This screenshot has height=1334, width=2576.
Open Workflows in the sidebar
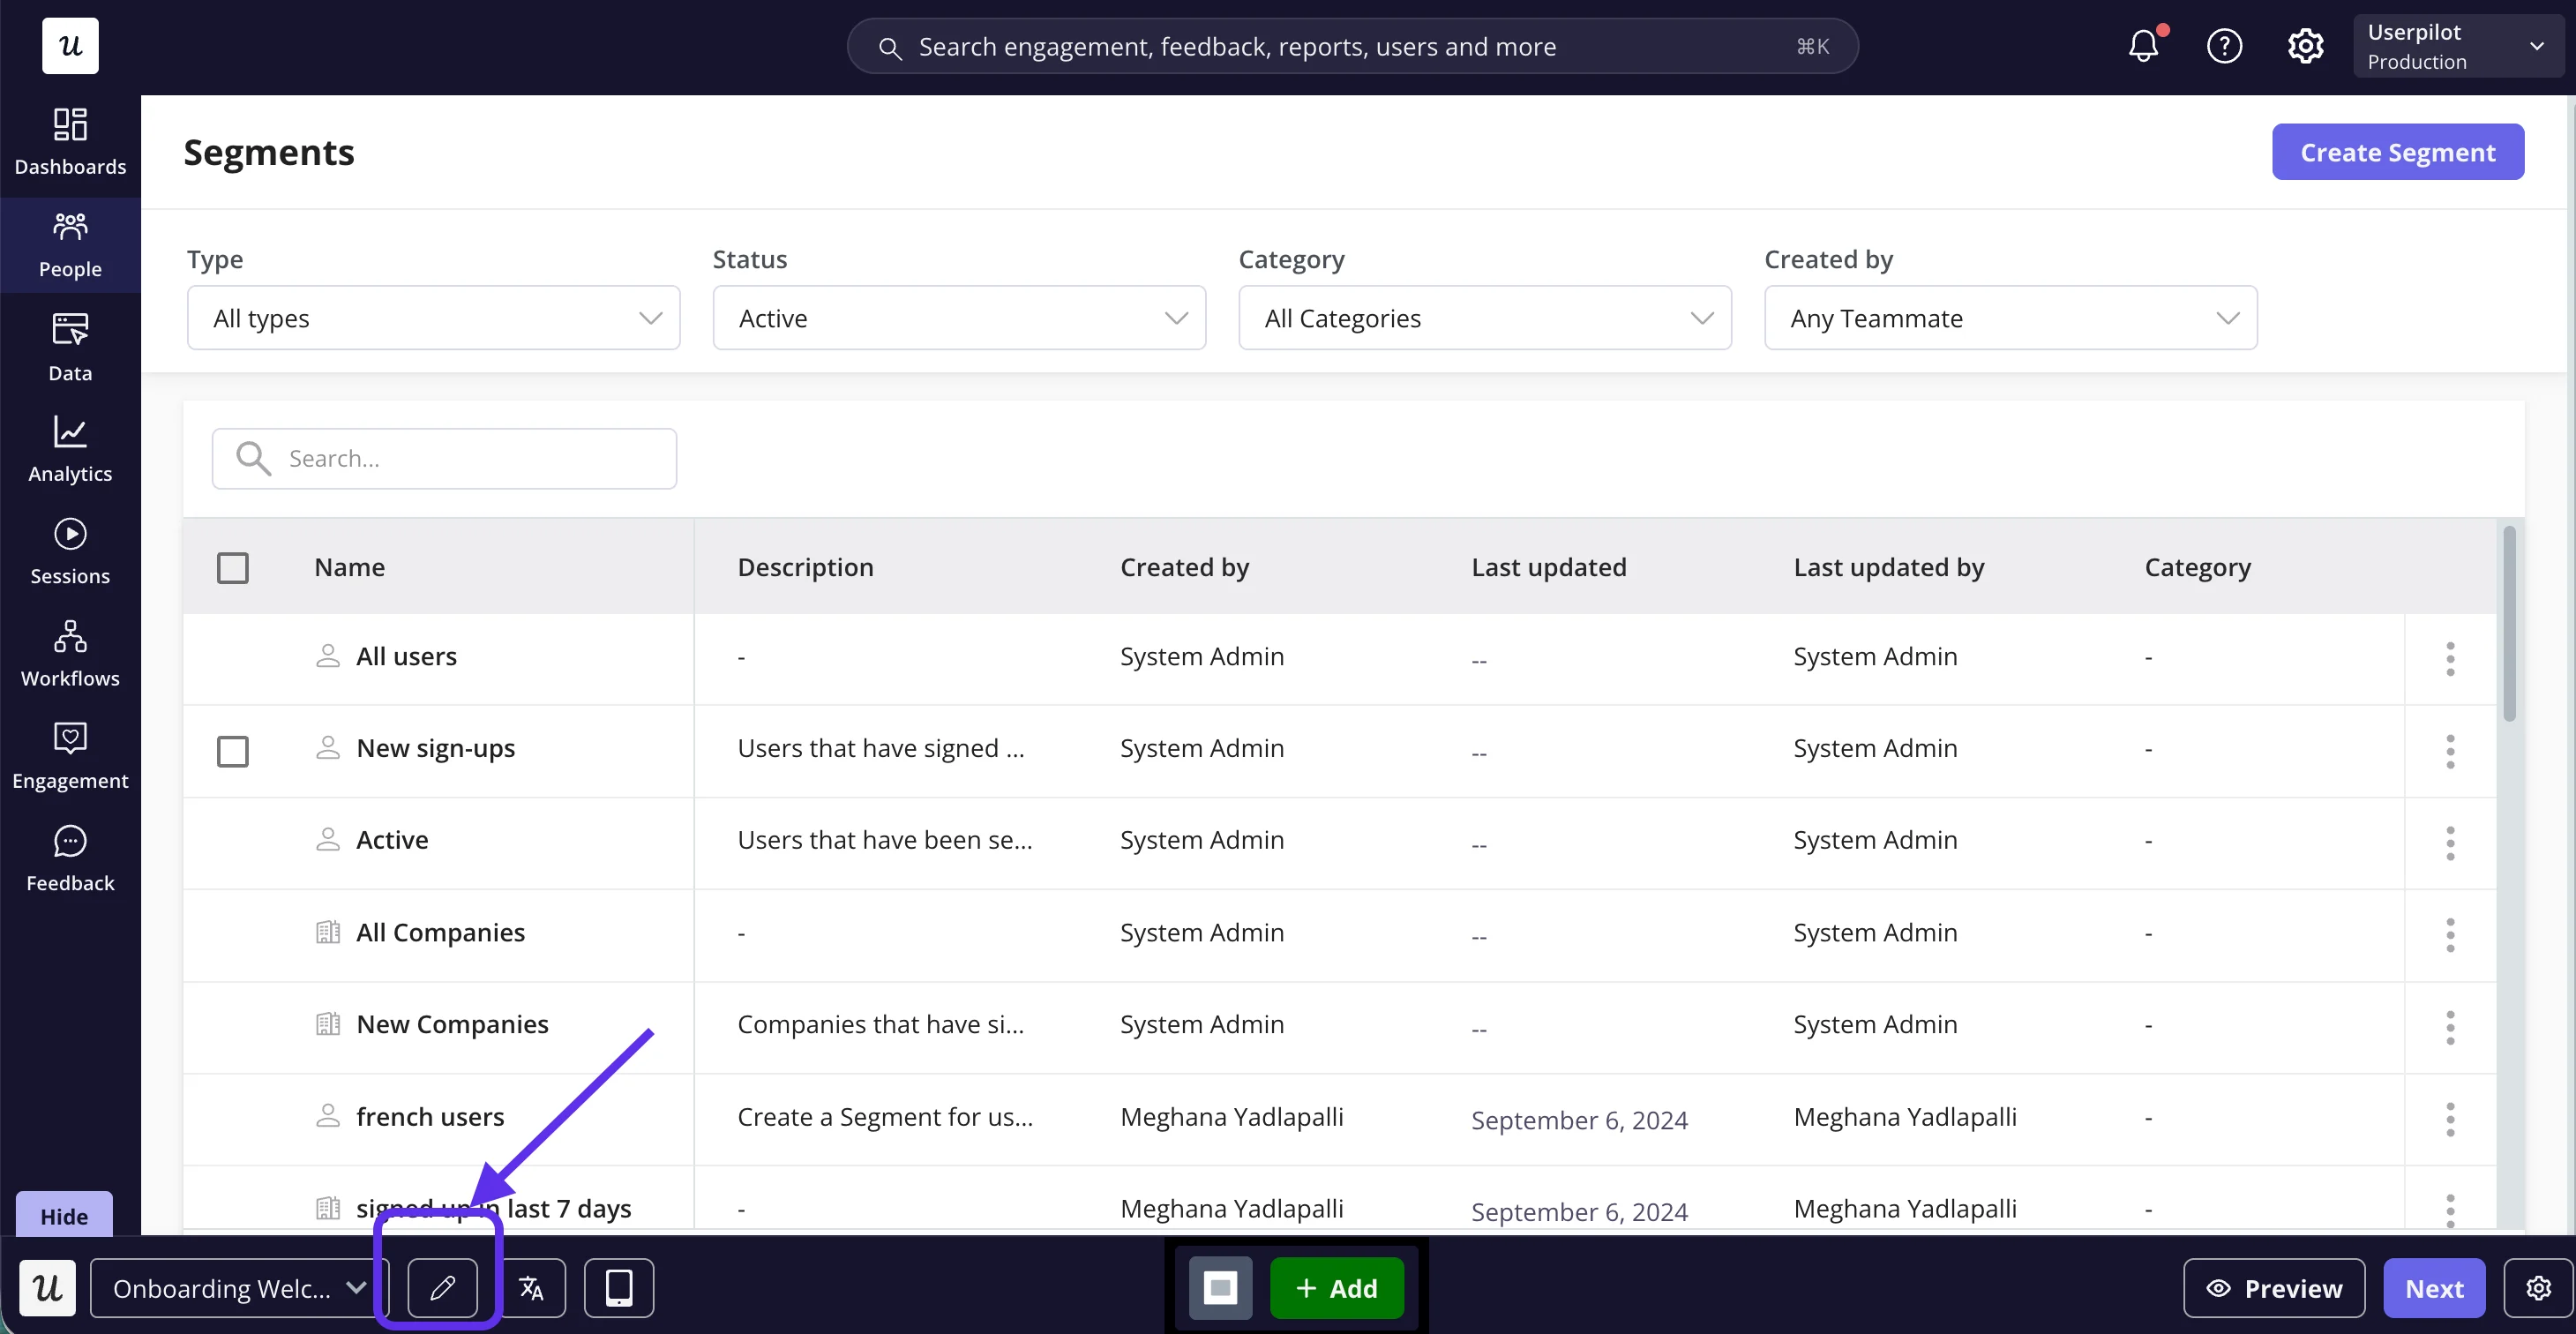(x=70, y=654)
